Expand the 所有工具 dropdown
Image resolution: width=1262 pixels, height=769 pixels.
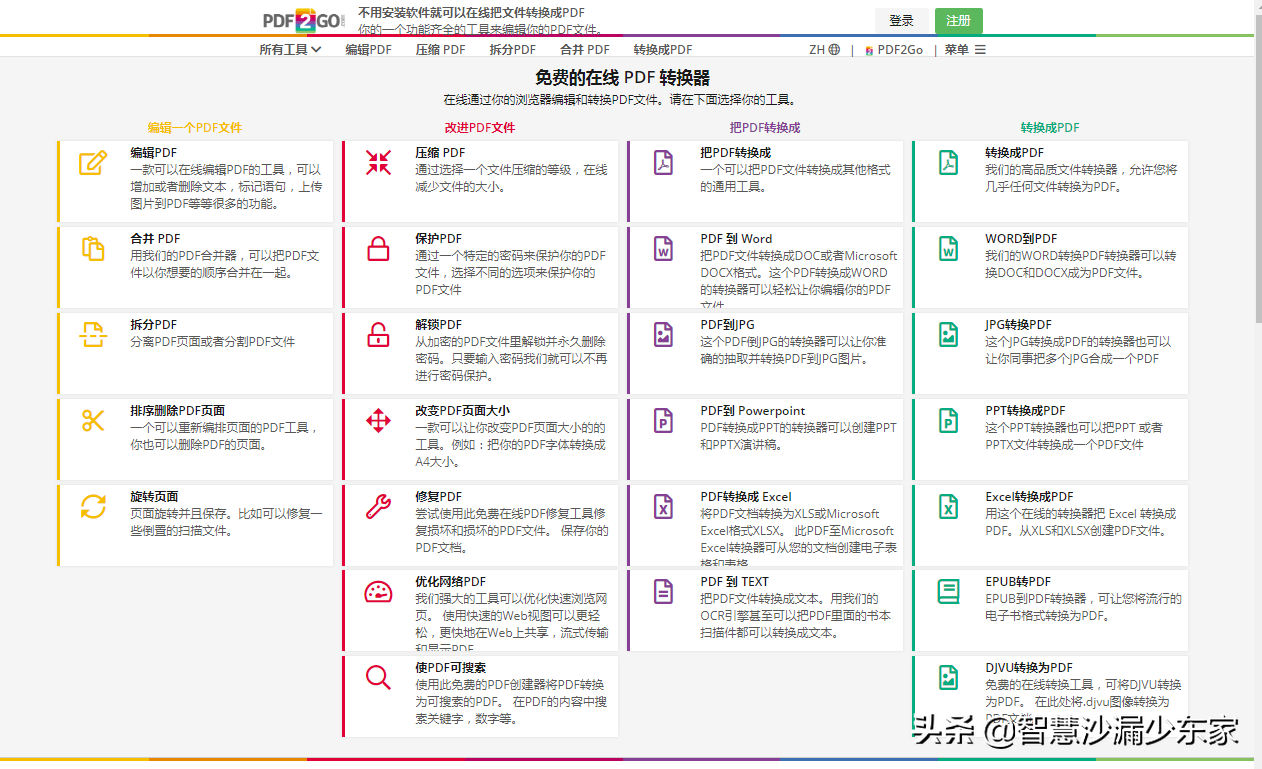(290, 49)
